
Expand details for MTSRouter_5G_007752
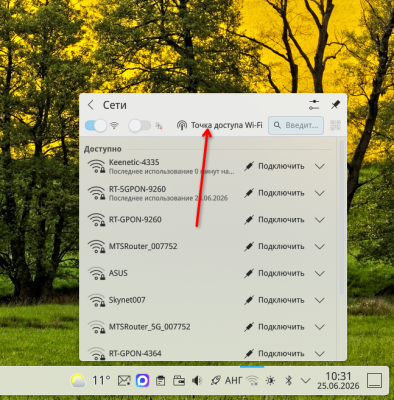pos(320,327)
